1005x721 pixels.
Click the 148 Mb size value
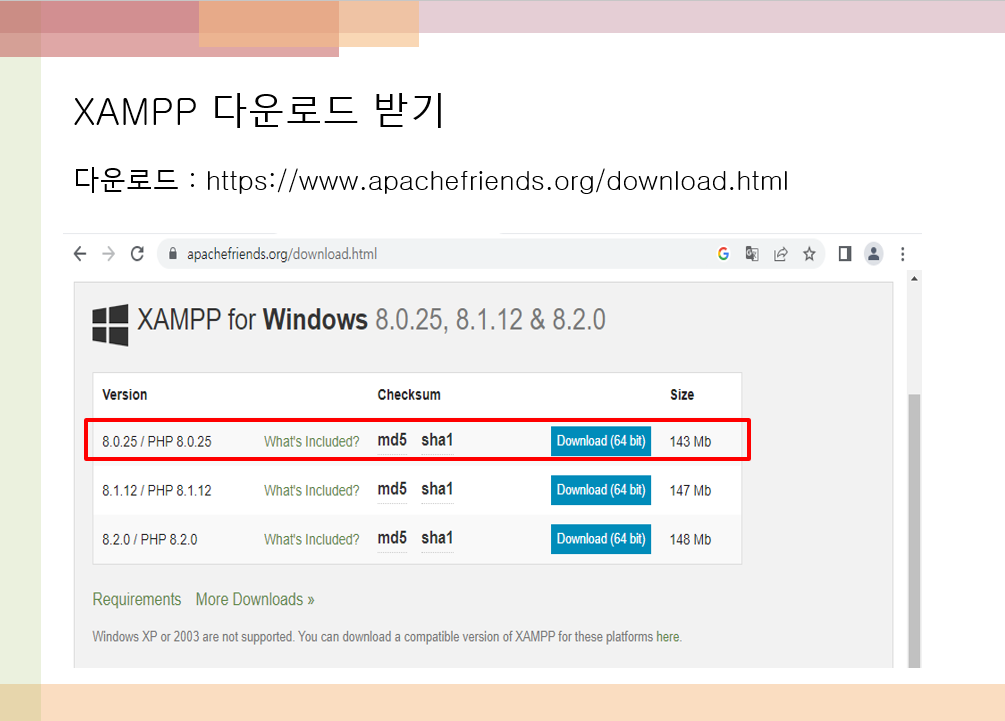(690, 540)
